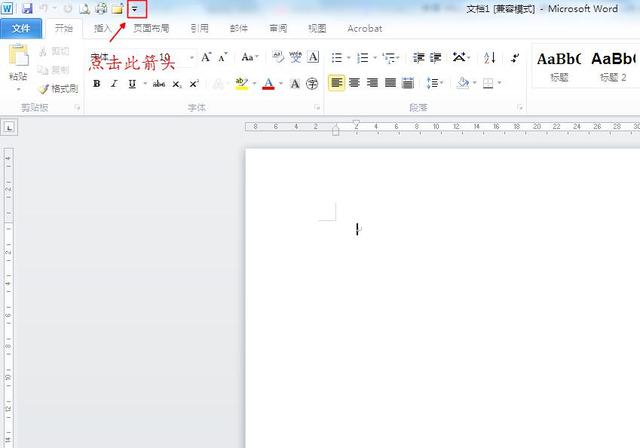
Task: Click the Print Preview icon in Quick Access Toolbar
Action: (83, 8)
